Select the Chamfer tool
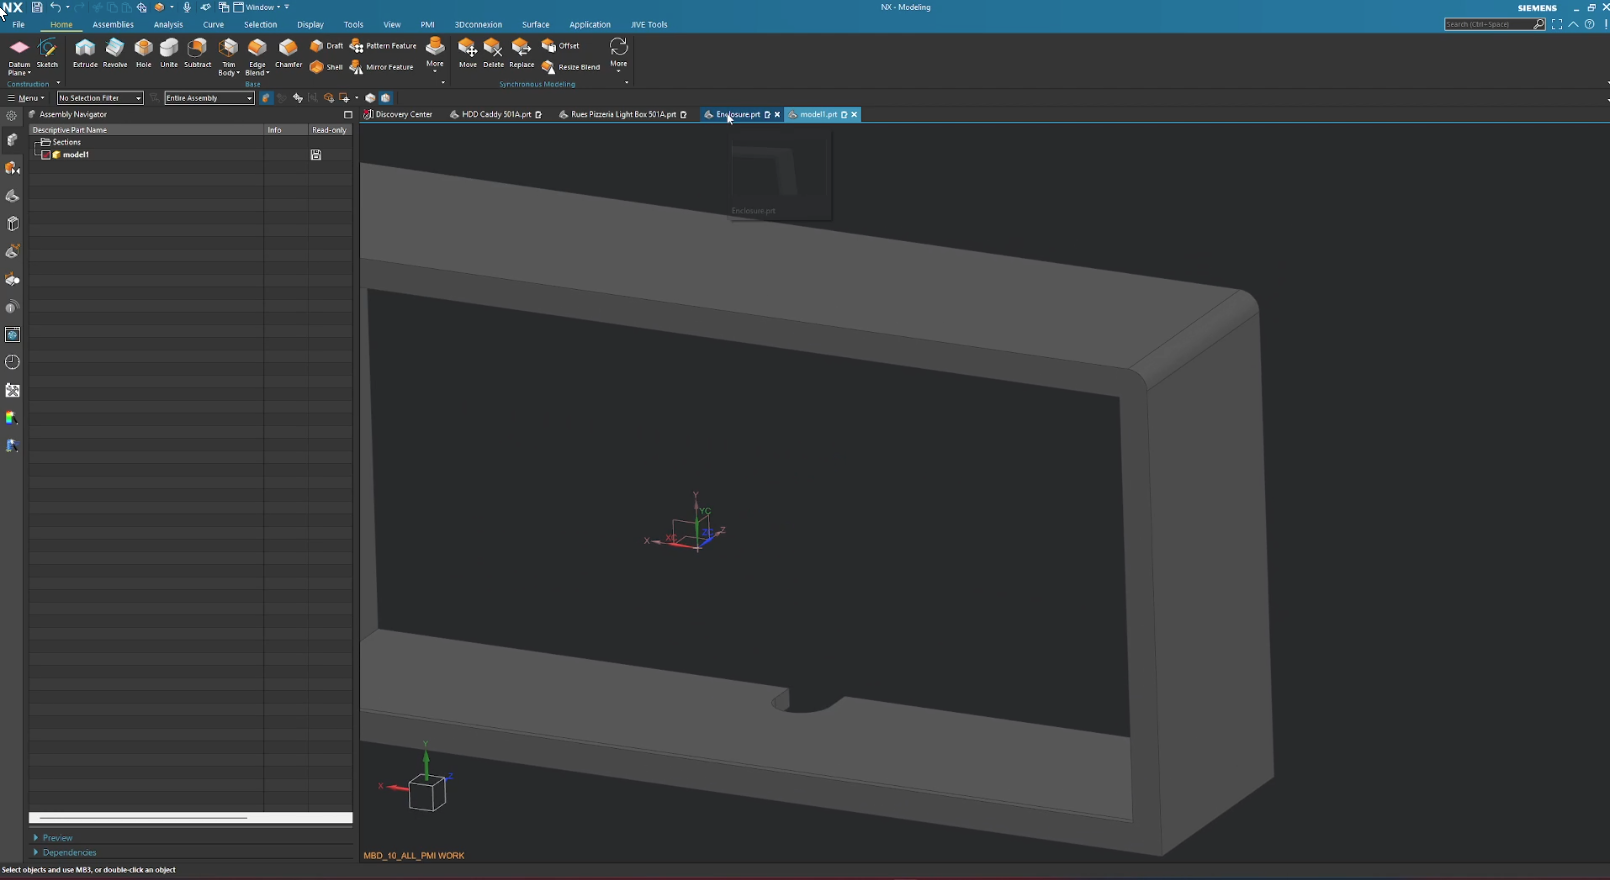This screenshot has width=1610, height=880. click(x=288, y=53)
